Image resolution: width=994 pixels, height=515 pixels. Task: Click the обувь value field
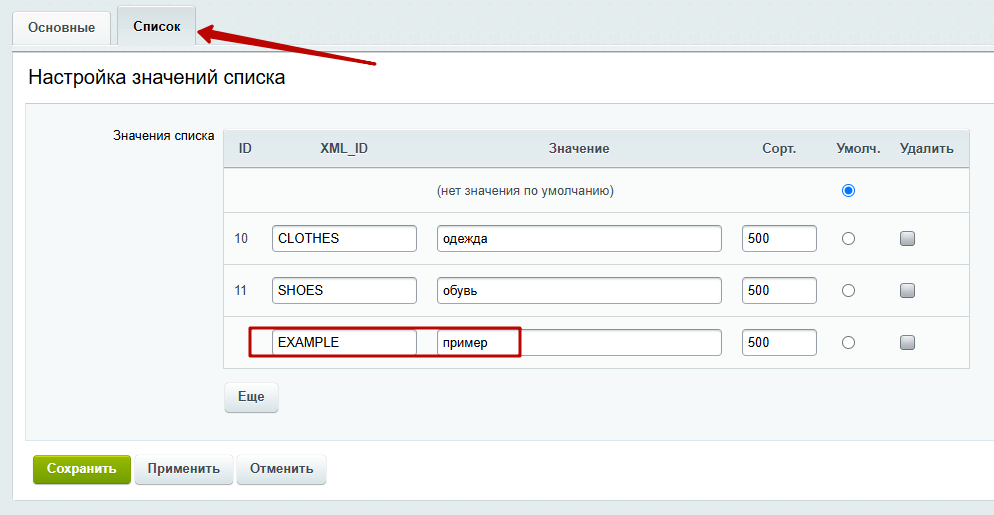tap(579, 290)
